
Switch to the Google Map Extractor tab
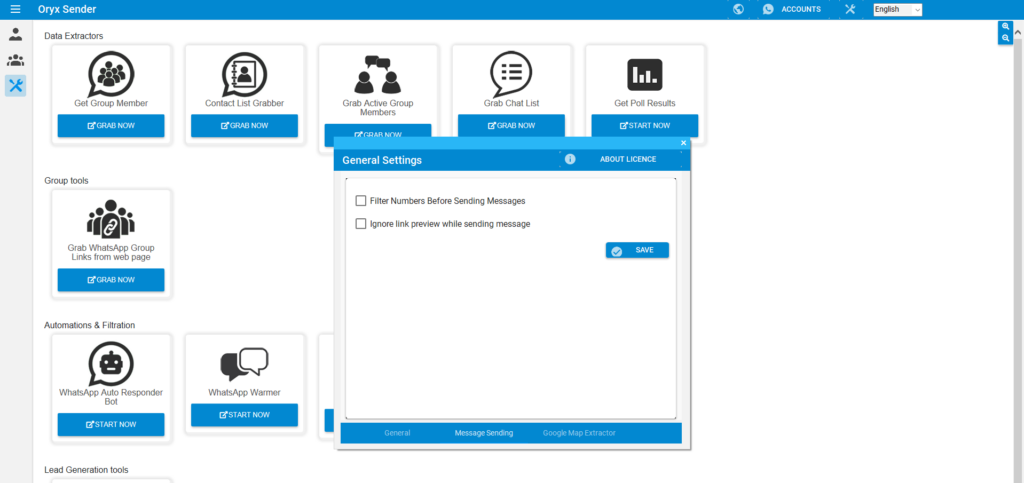click(579, 433)
